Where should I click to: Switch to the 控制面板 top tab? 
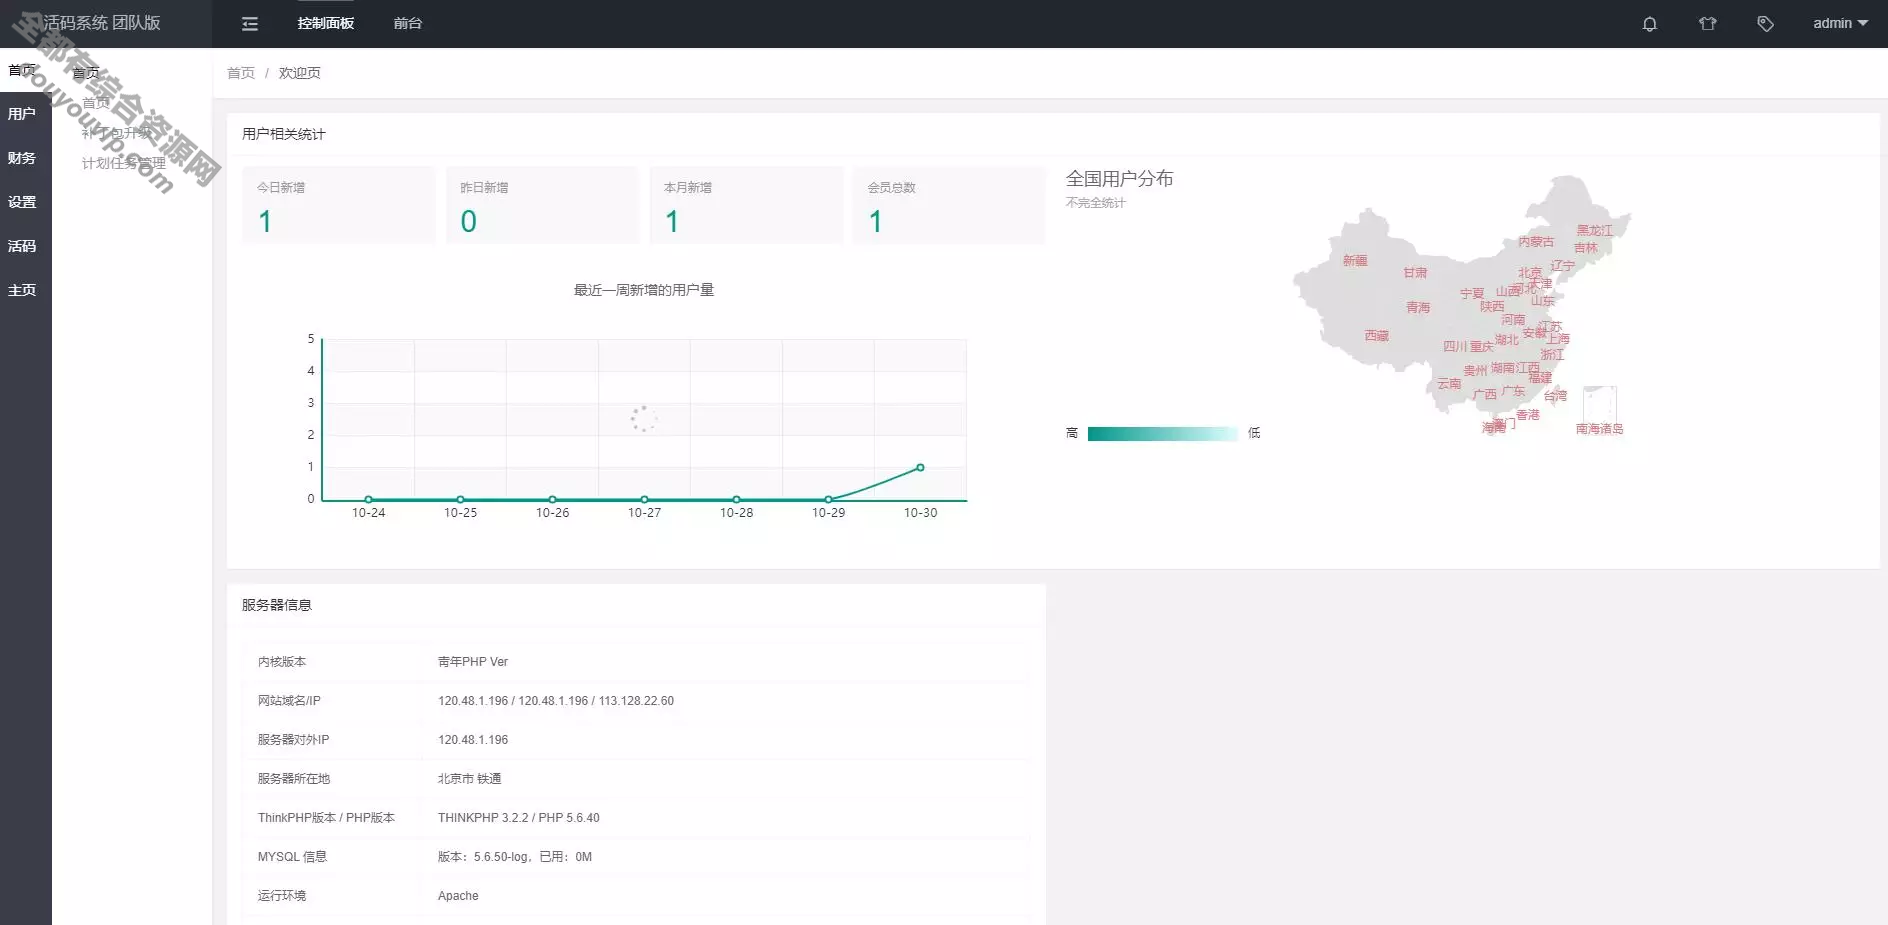click(x=326, y=23)
